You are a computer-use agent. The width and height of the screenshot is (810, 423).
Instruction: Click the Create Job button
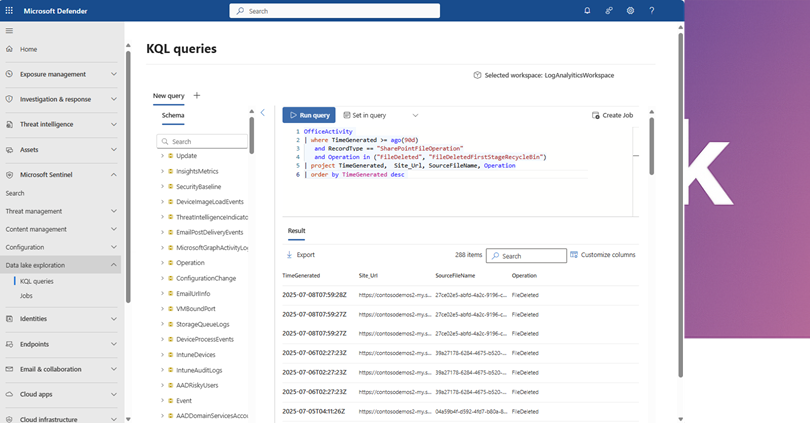coord(612,115)
